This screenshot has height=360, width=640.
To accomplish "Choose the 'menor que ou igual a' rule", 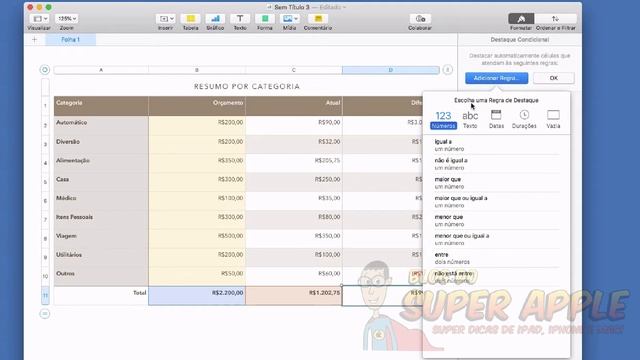I will (x=496, y=239).
